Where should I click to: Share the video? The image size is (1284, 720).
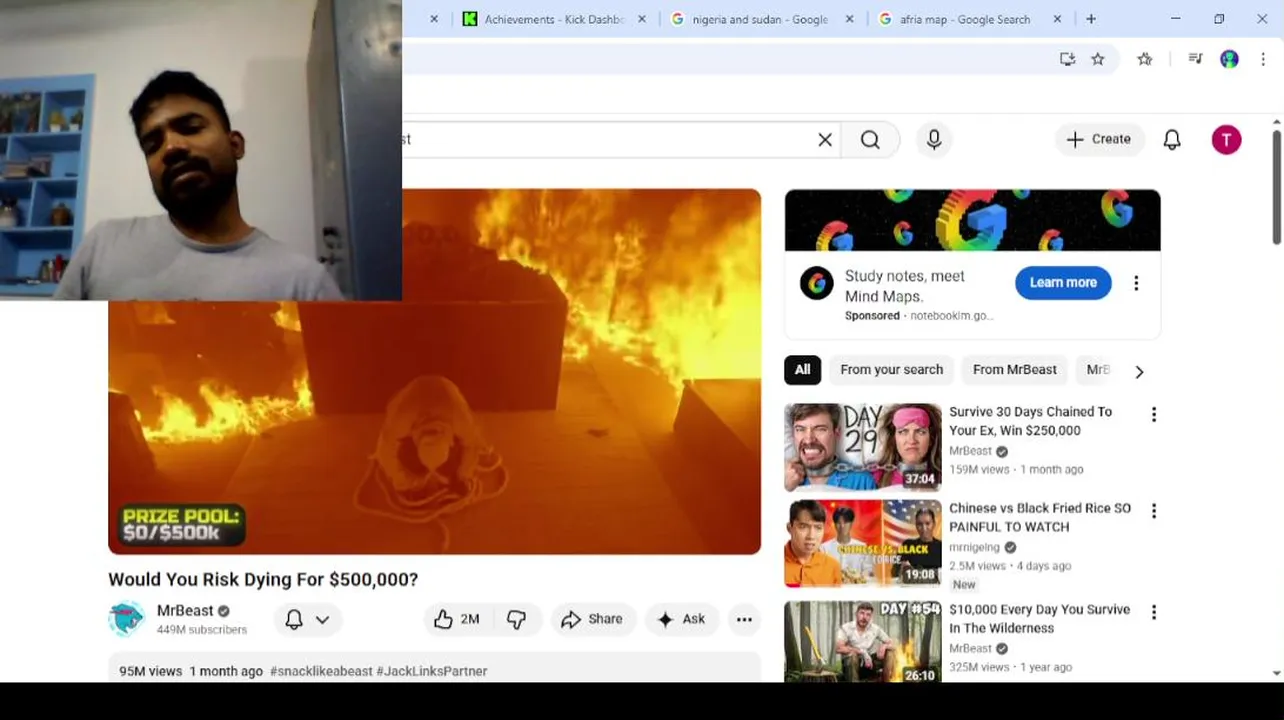point(592,619)
